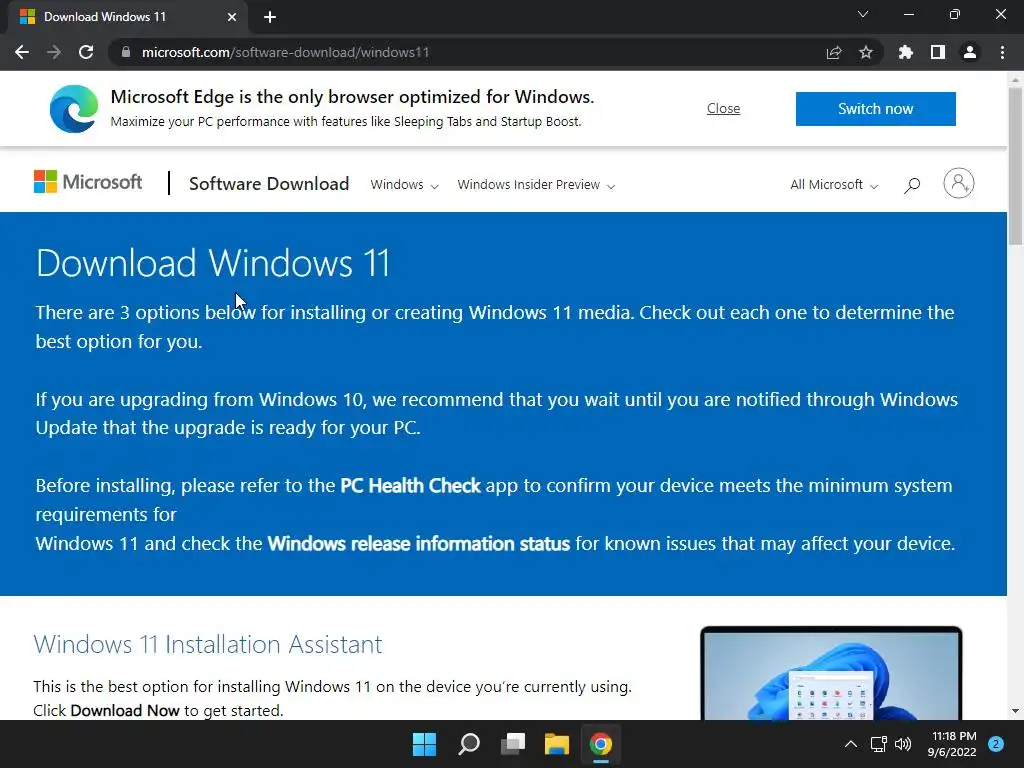Click the browser forward arrow
Viewport: 1024px width, 768px height.
[54, 52]
